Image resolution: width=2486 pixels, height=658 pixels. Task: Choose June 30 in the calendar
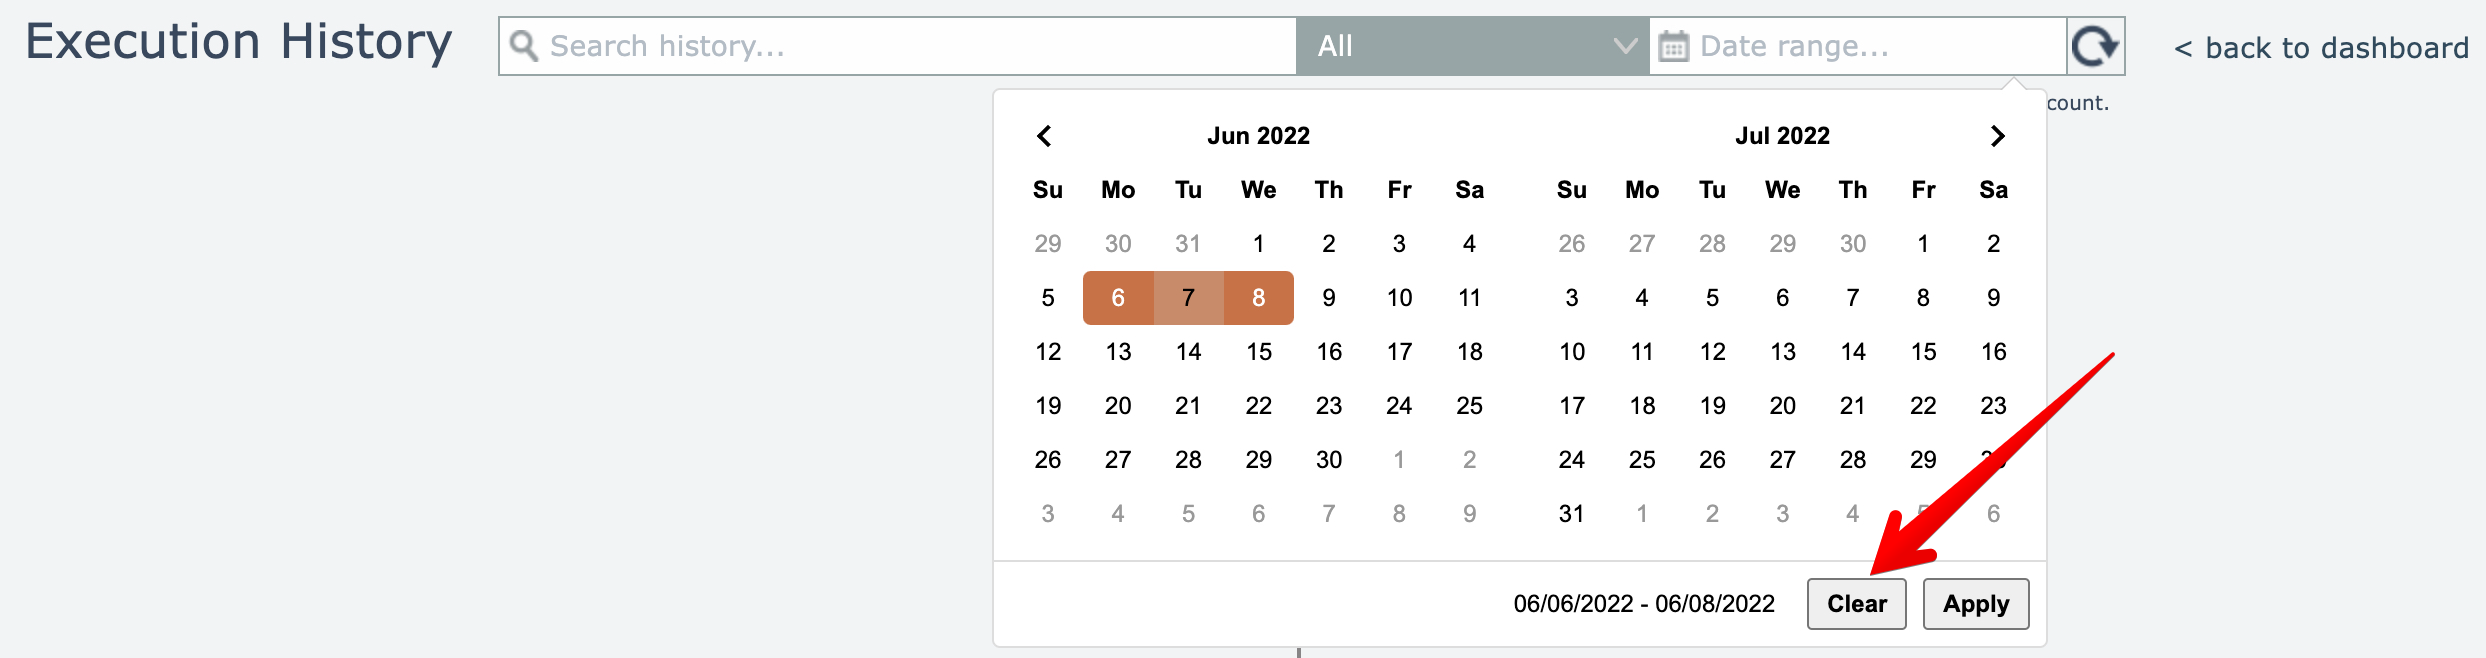click(x=1329, y=460)
